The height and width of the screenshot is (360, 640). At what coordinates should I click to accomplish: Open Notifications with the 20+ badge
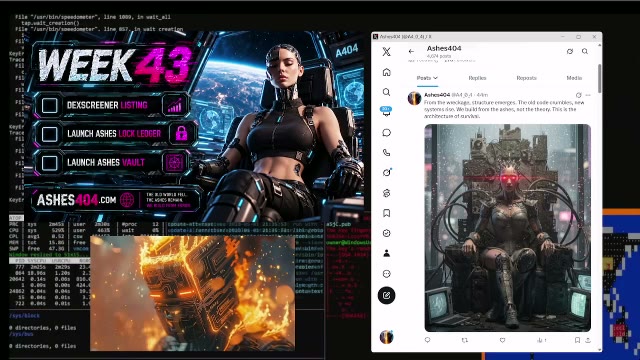tap(386, 111)
